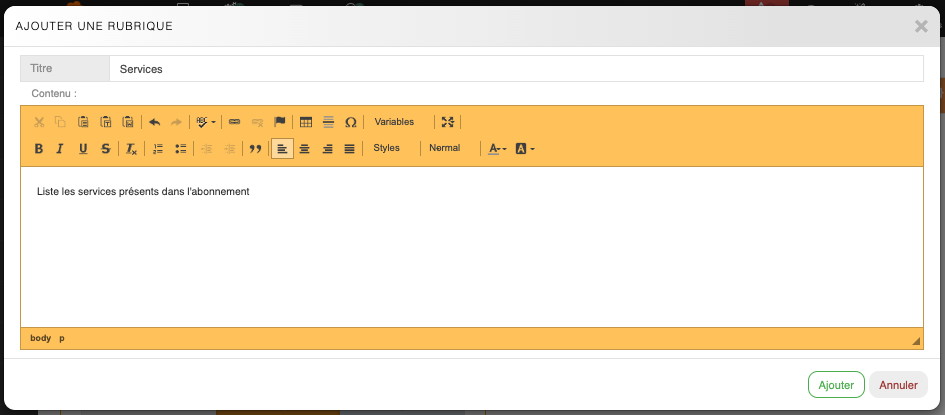This screenshot has width=945, height=415.
Task: Toggle underline formatting
Action: click(82, 149)
